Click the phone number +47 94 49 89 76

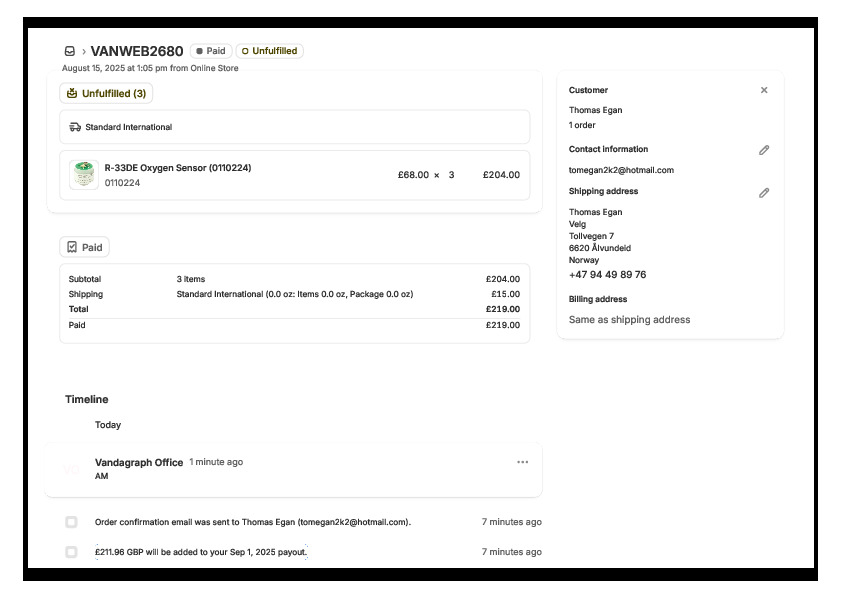click(x=607, y=275)
